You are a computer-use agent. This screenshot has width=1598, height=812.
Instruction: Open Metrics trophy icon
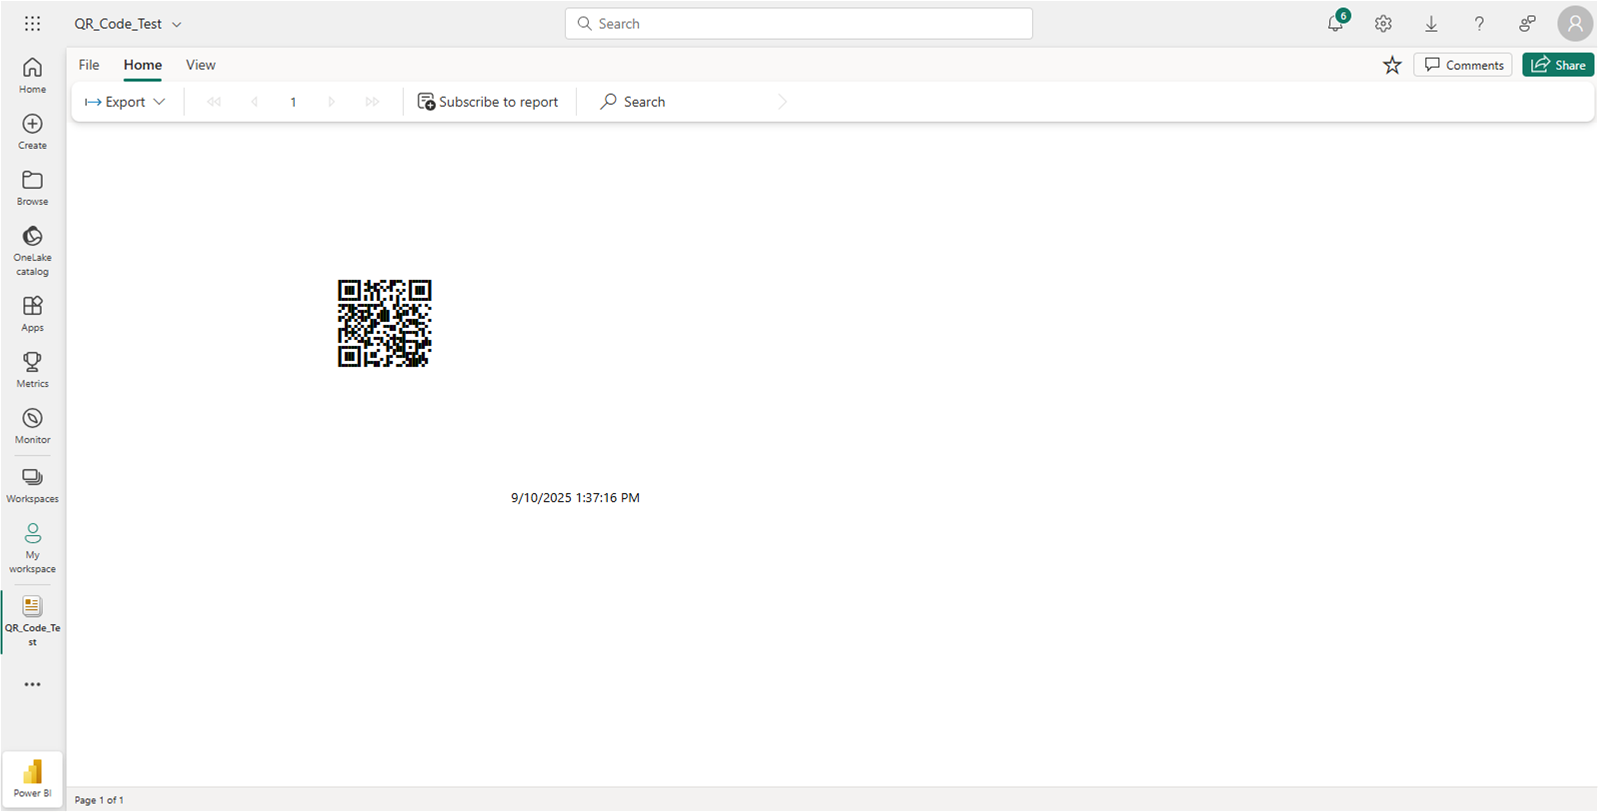click(32, 369)
